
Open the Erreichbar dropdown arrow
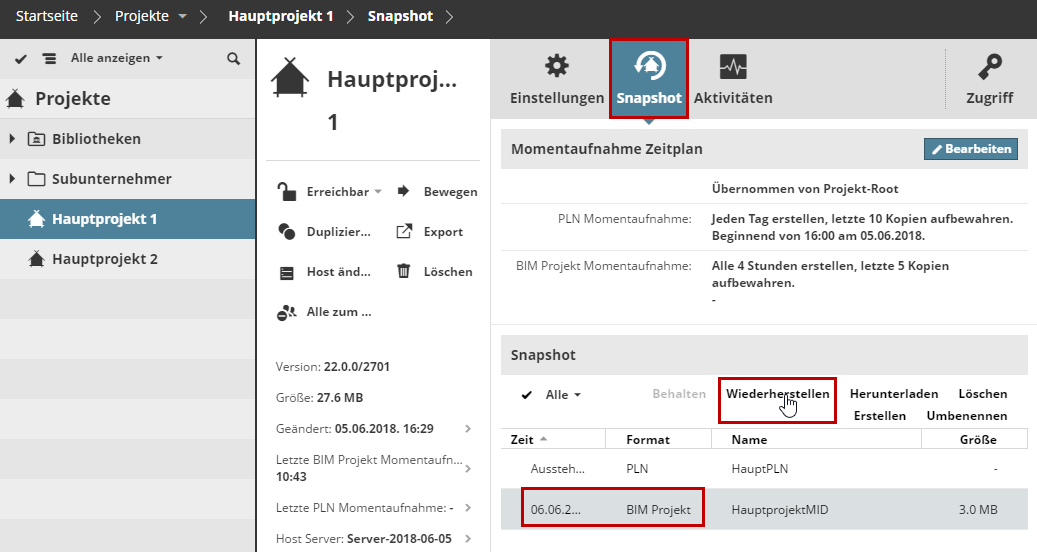pos(378,192)
